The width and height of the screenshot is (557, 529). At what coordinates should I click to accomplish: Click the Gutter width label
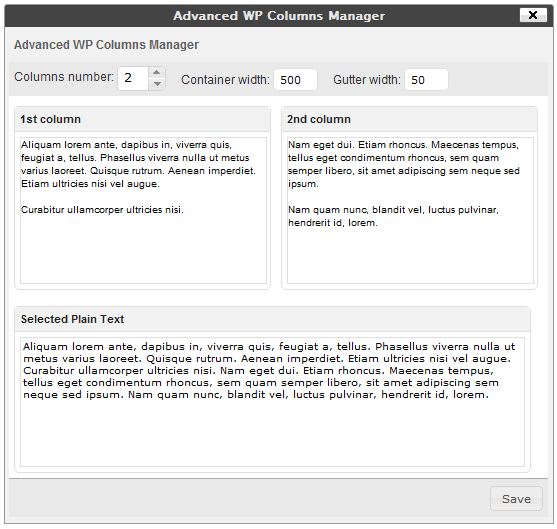tap(367, 80)
